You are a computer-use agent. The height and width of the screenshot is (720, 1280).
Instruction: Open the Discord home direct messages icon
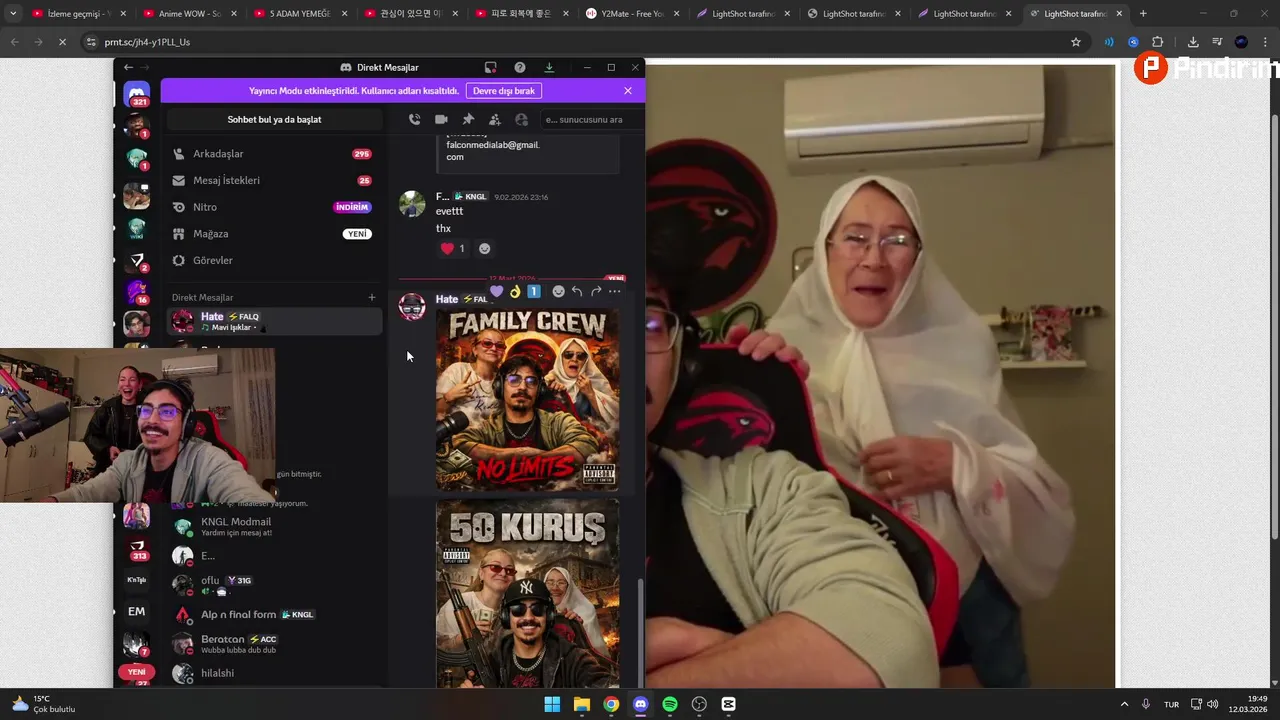137,94
